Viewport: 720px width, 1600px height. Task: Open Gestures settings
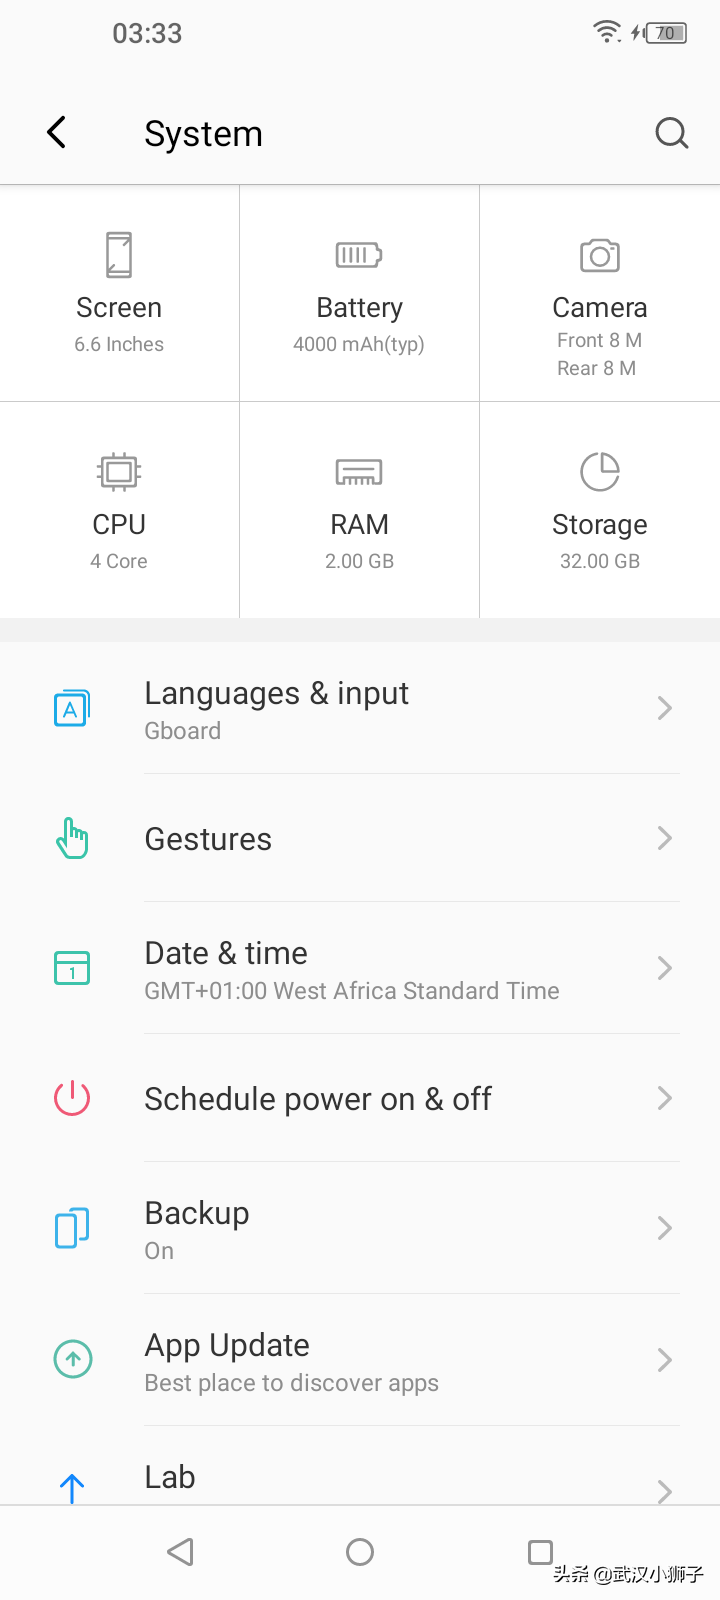pos(208,839)
